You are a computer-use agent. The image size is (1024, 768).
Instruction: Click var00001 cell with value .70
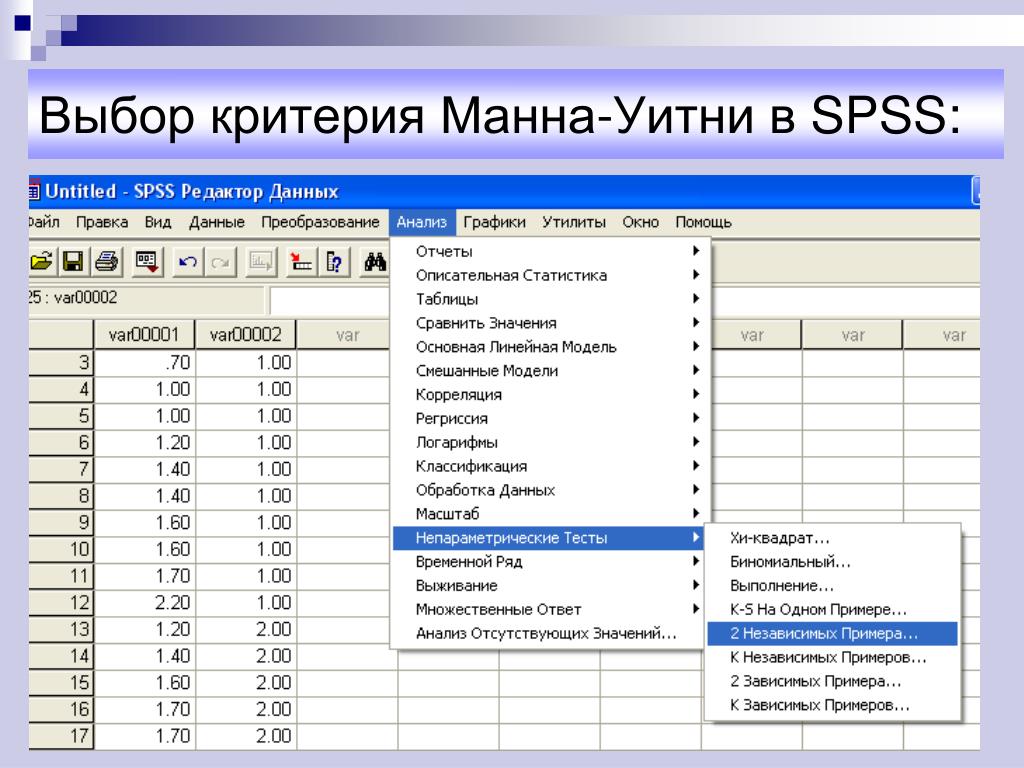tap(145, 362)
